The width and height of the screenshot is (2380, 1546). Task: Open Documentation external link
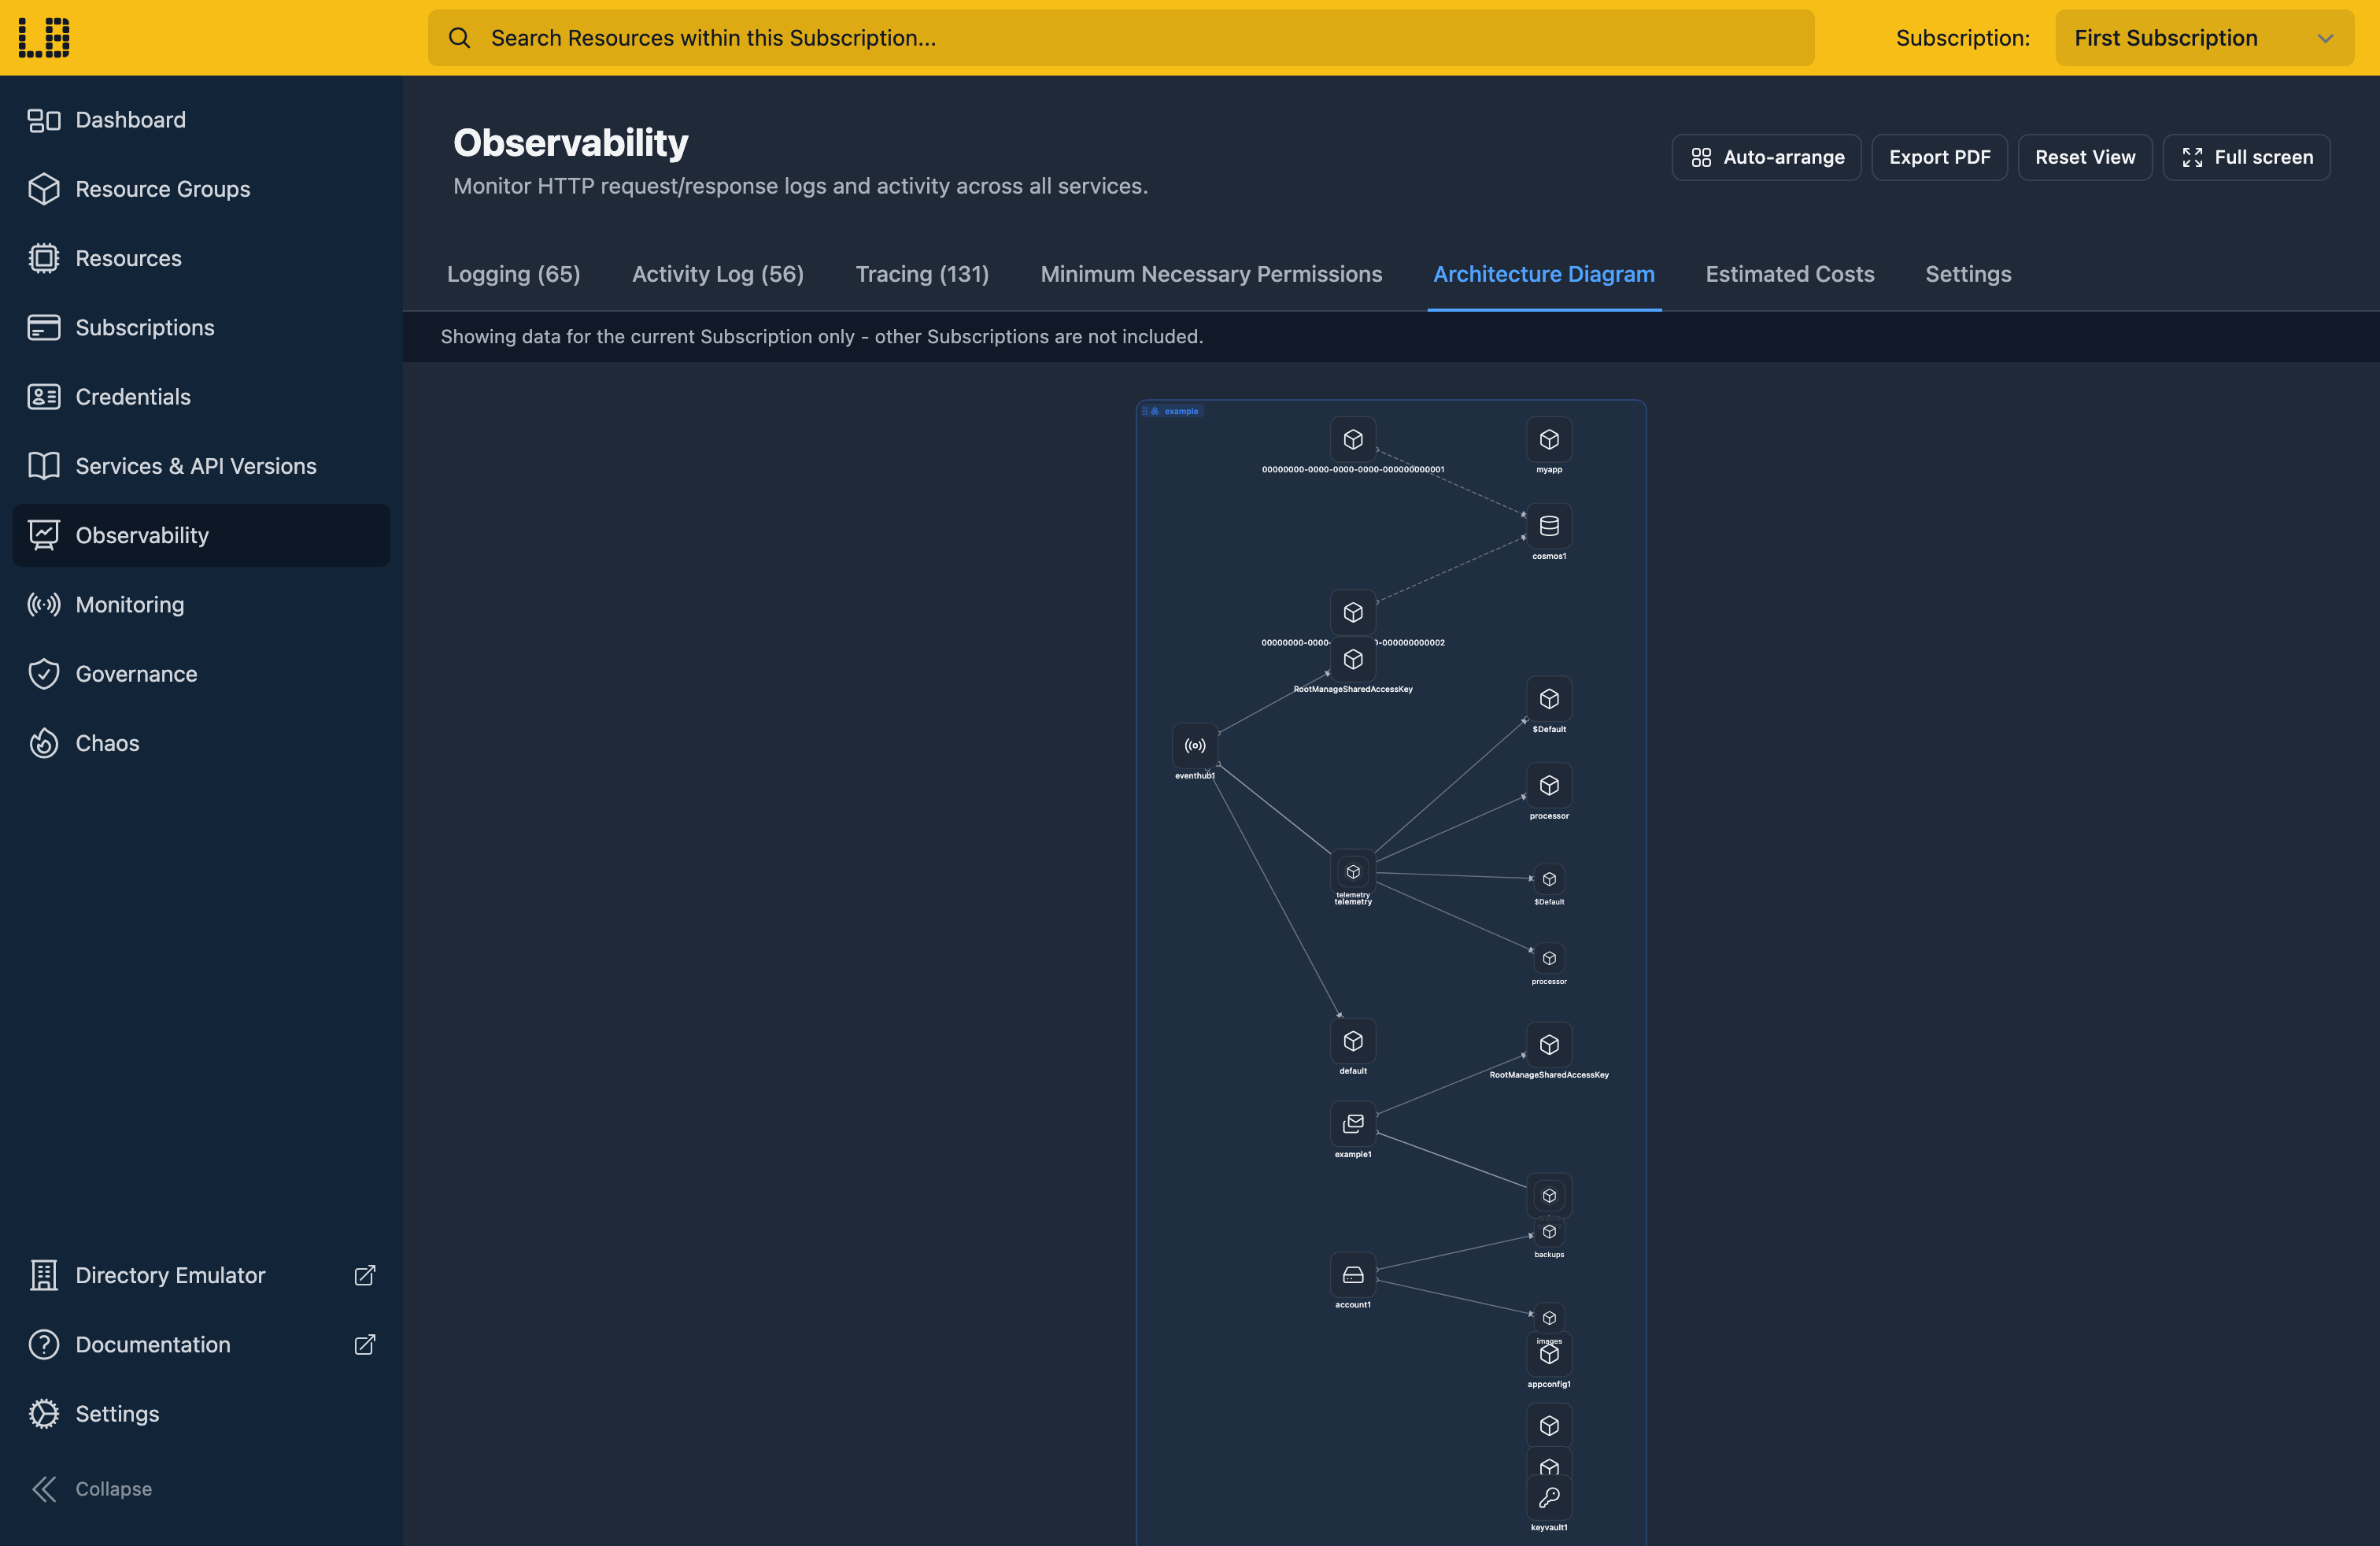click(201, 1344)
